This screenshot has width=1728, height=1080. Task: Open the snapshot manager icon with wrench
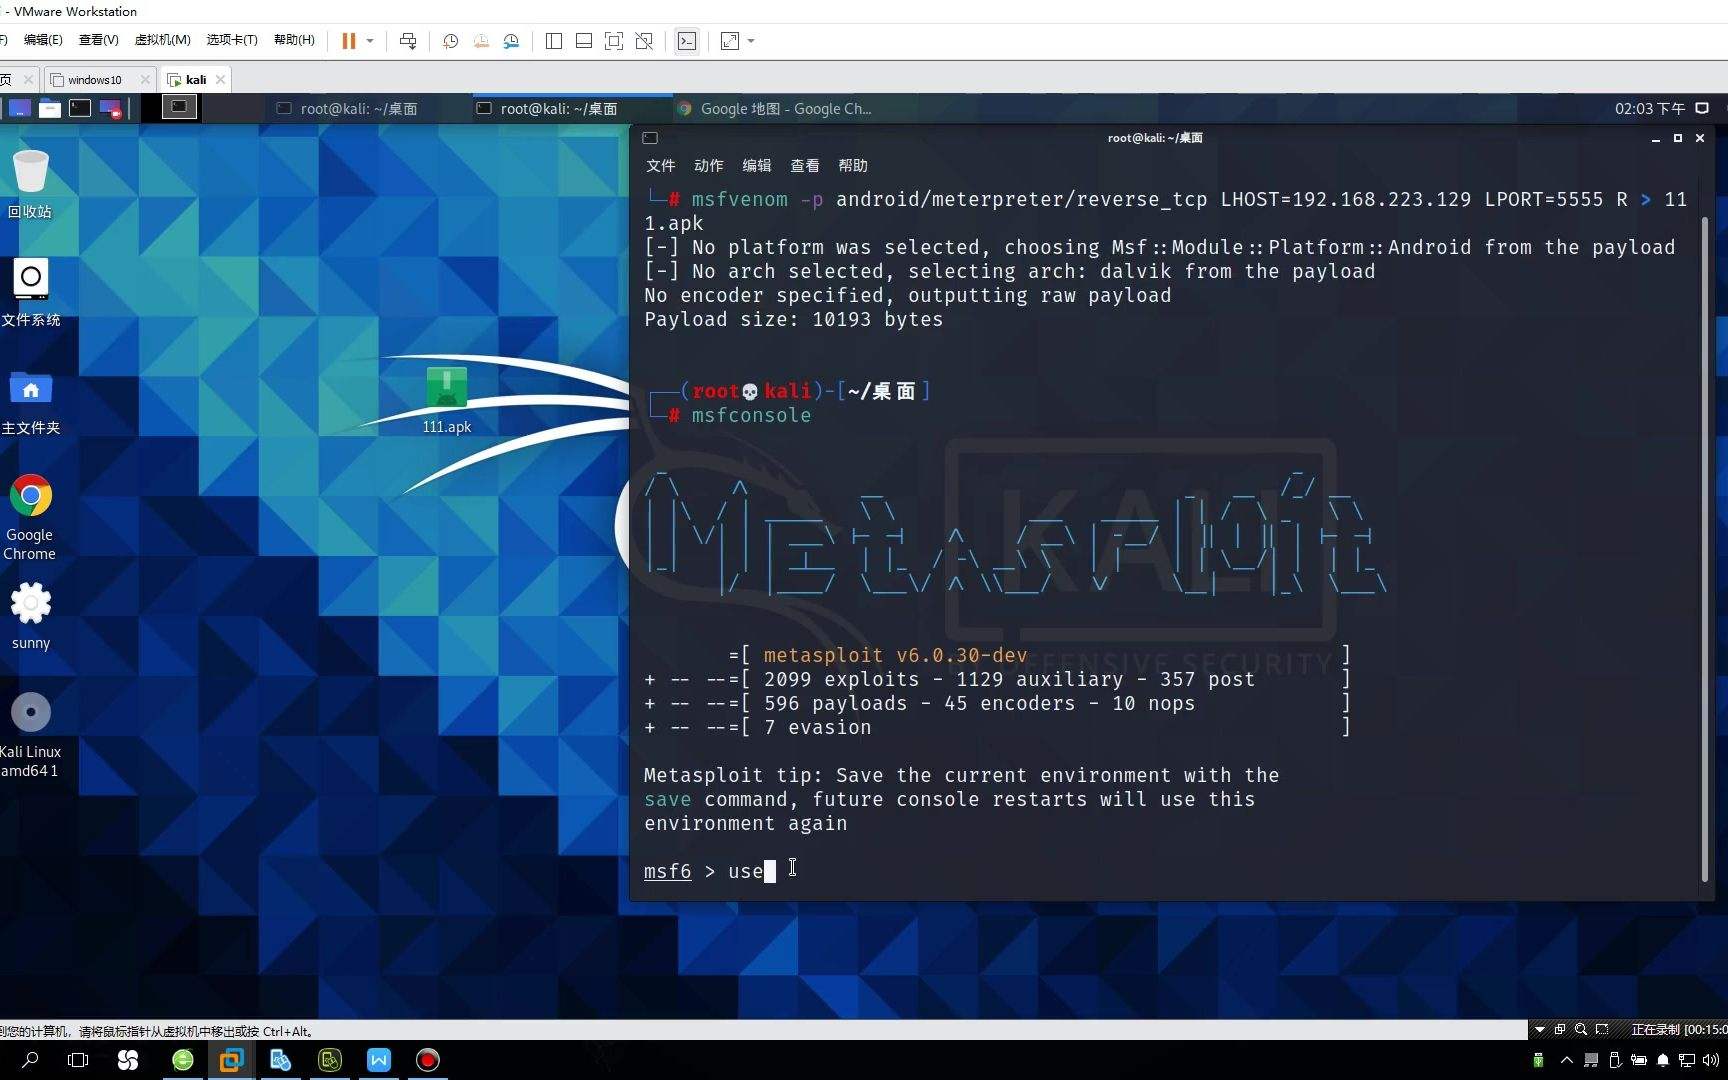(x=511, y=41)
